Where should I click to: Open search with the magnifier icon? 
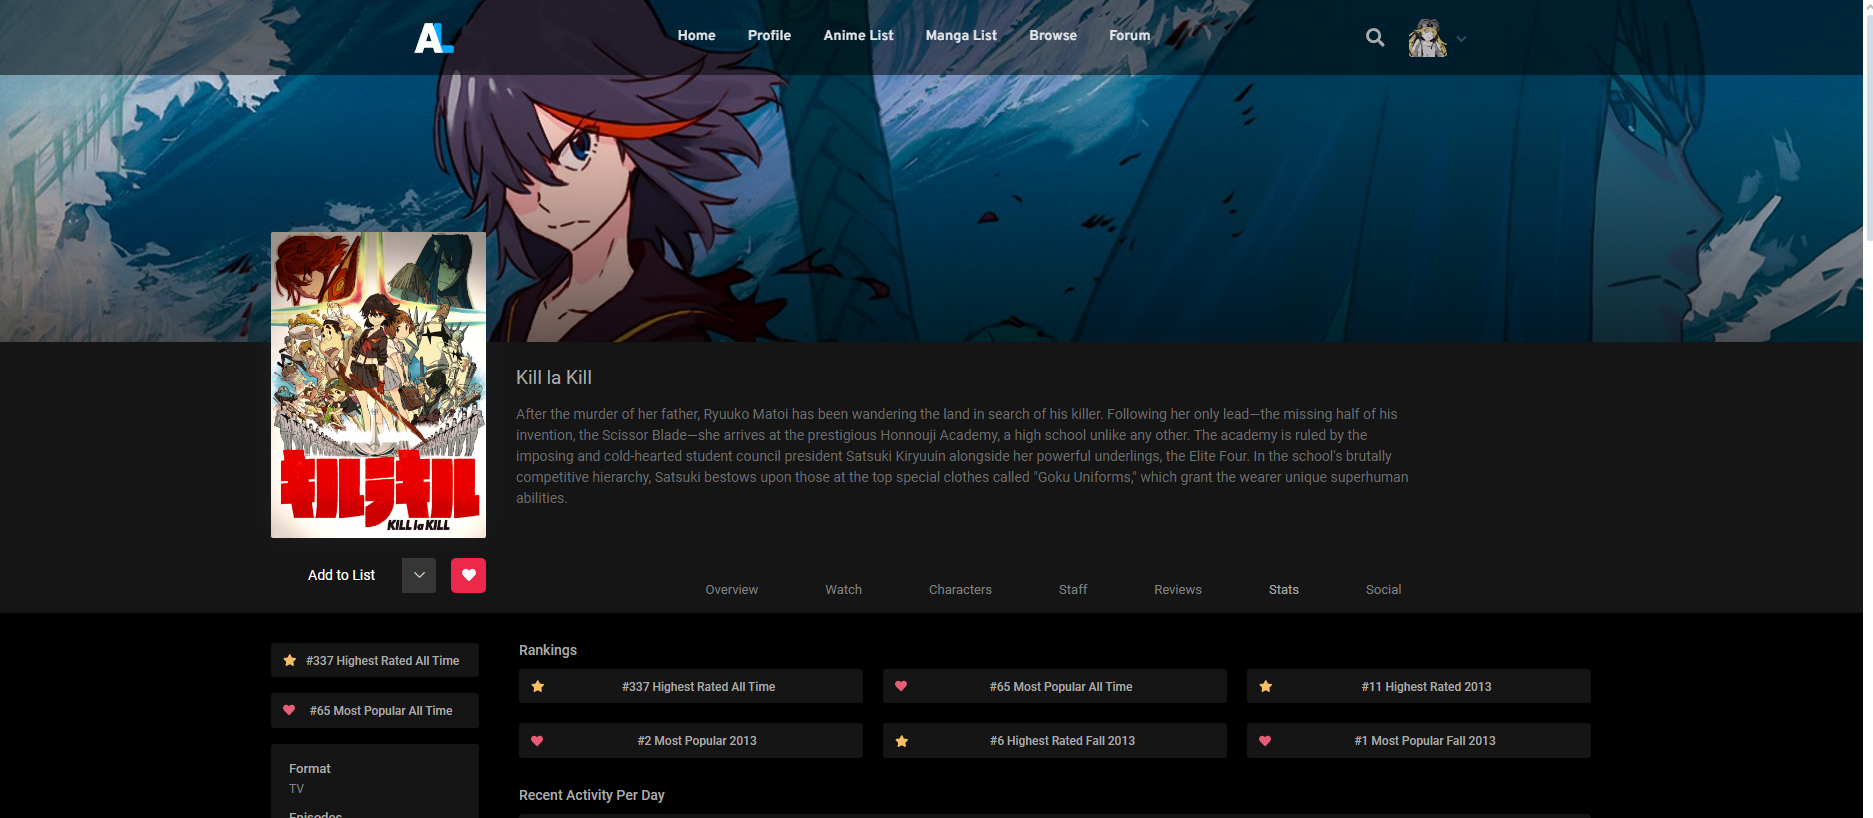click(1375, 38)
